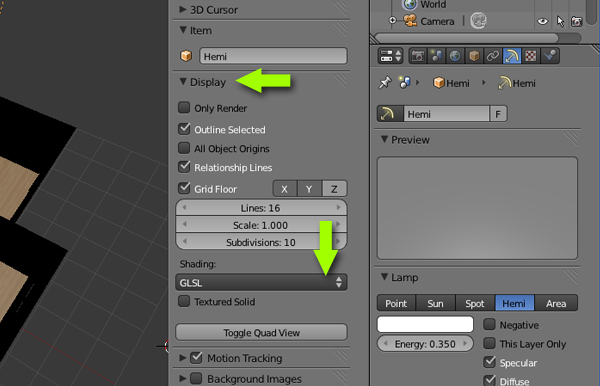Enable the Textured Solid checkbox
Viewport: 600px width, 386px height.
pos(184,301)
